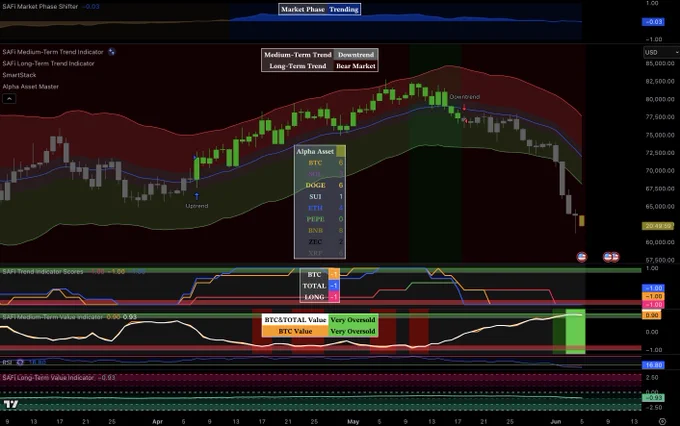Click the sparkle icon beside SAFi Medium-Term Trend Indicator

[111, 52]
